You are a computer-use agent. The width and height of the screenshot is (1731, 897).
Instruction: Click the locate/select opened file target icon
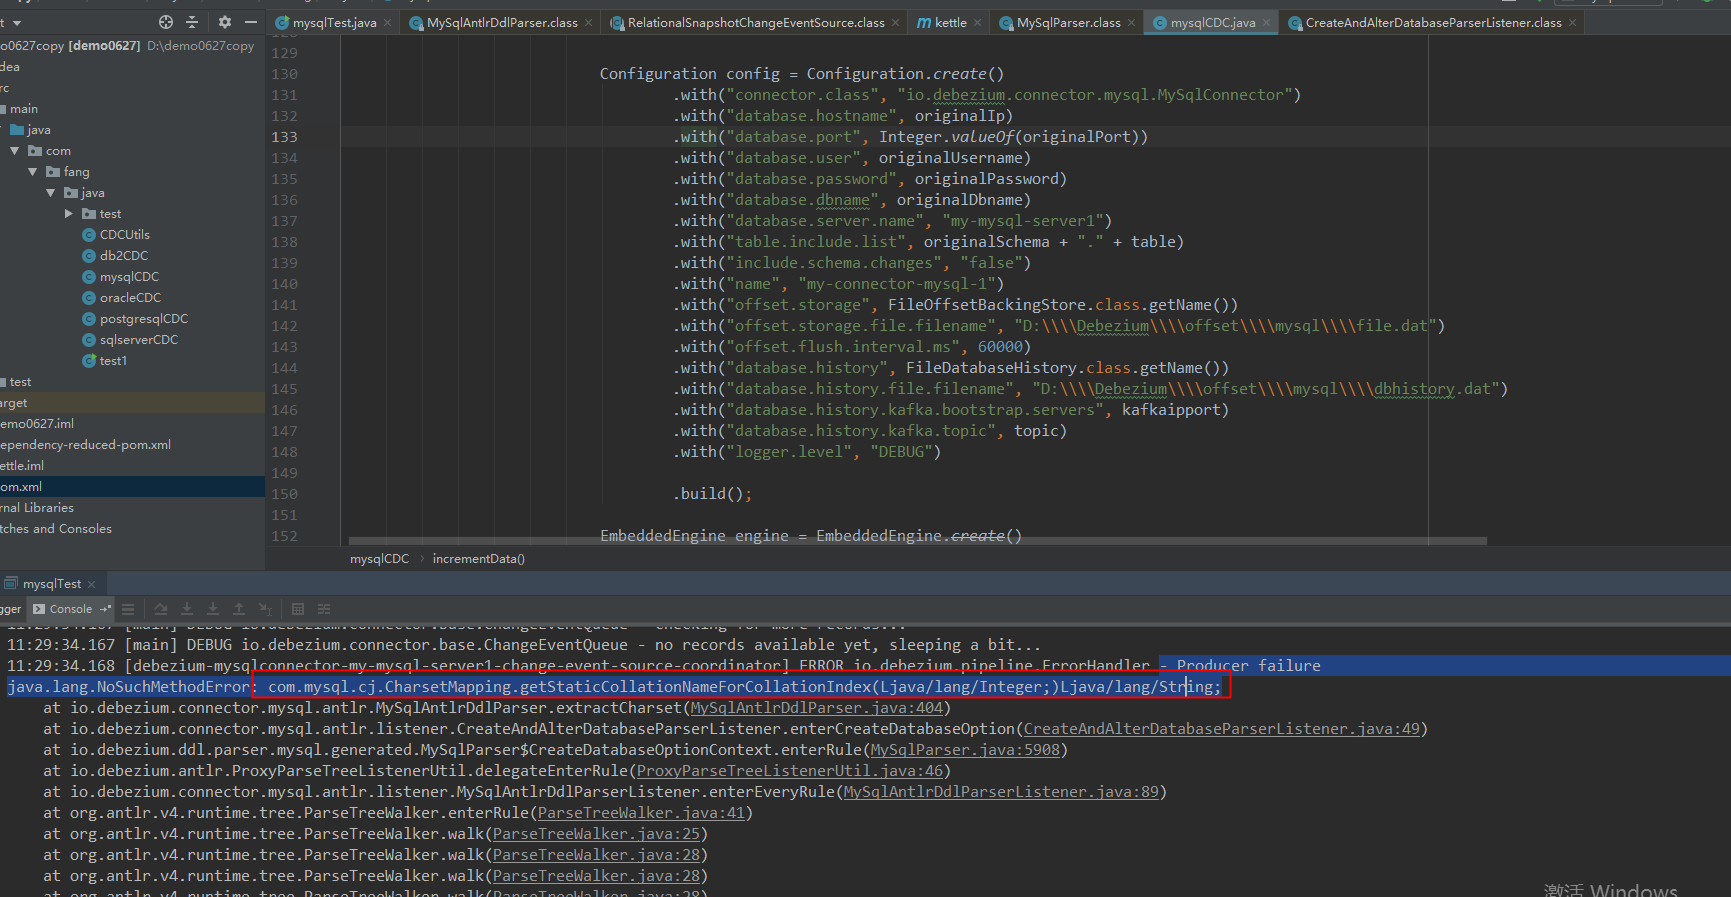(166, 22)
